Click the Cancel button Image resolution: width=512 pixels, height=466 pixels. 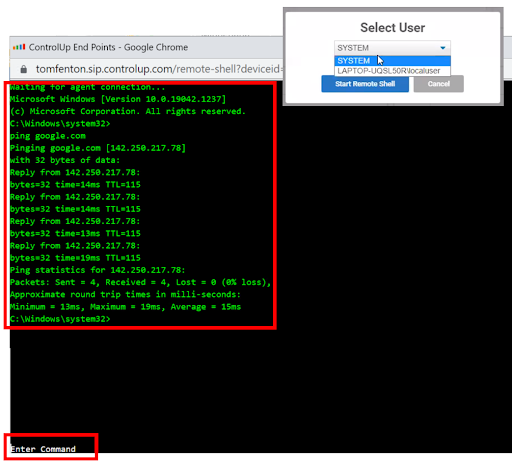(x=439, y=84)
